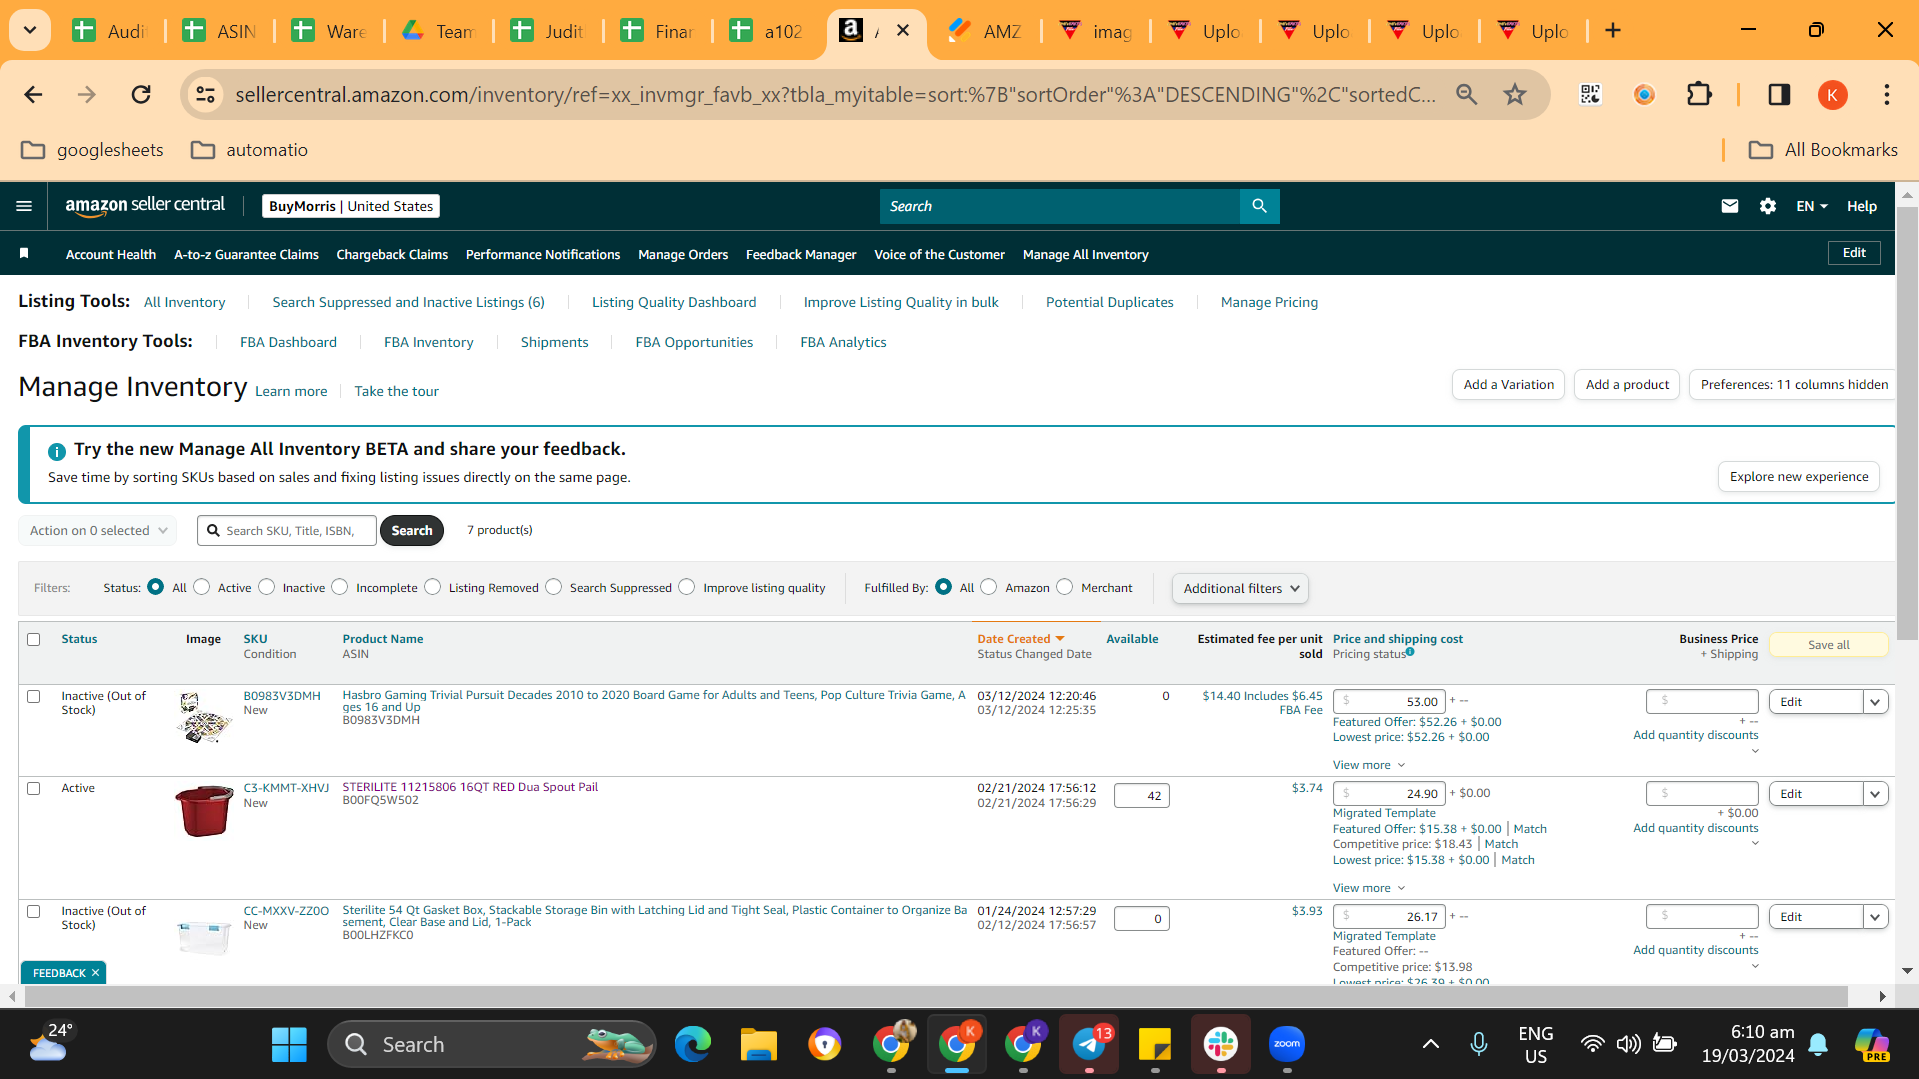The image size is (1919, 1079).
Task: Choose the Active status filter
Action: pos(202,587)
